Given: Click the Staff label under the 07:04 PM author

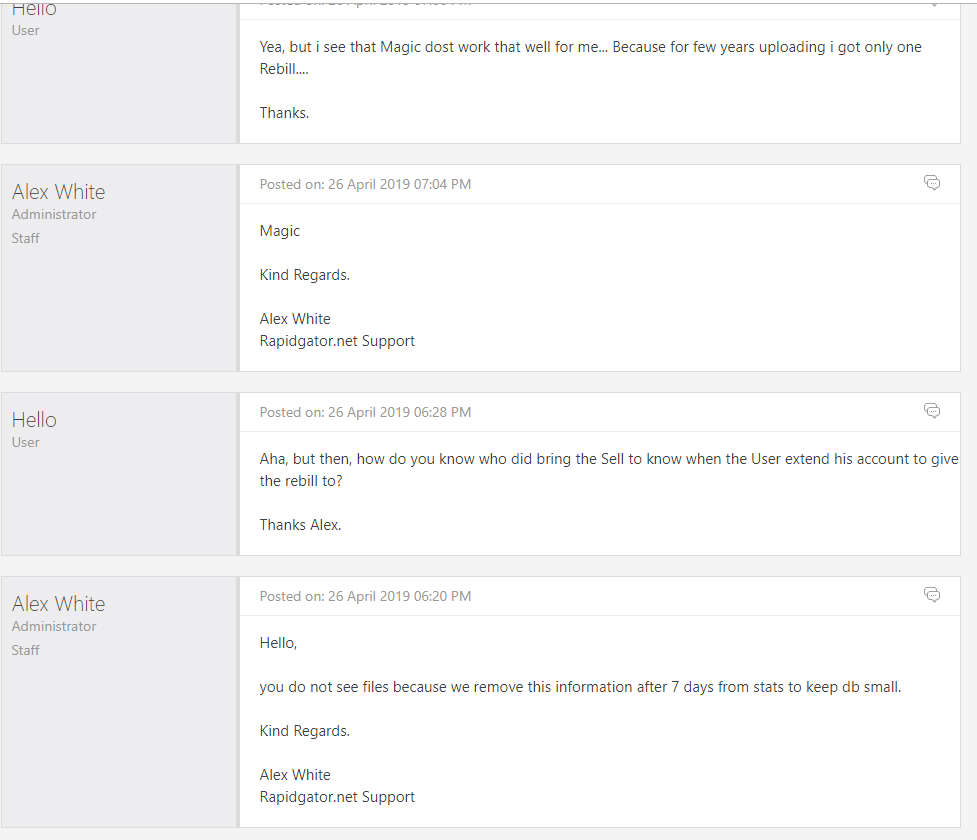Looking at the screenshot, I should [26, 238].
